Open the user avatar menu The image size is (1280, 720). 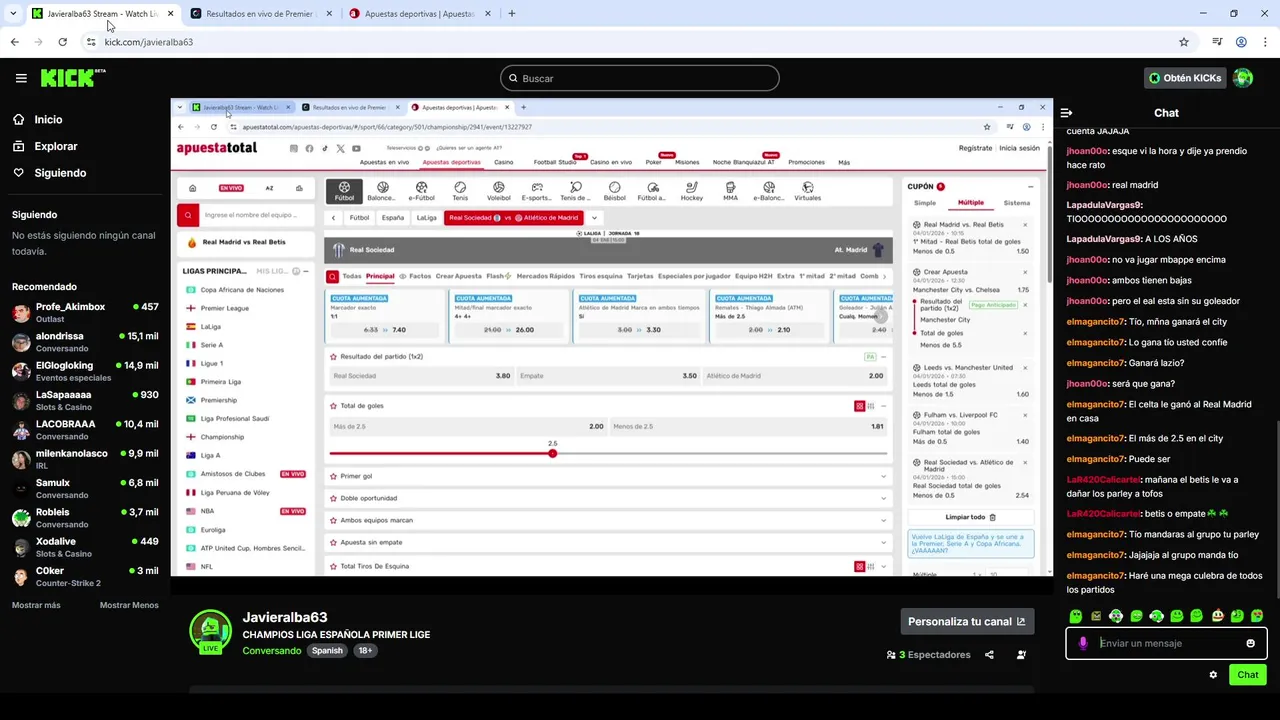(x=1243, y=78)
